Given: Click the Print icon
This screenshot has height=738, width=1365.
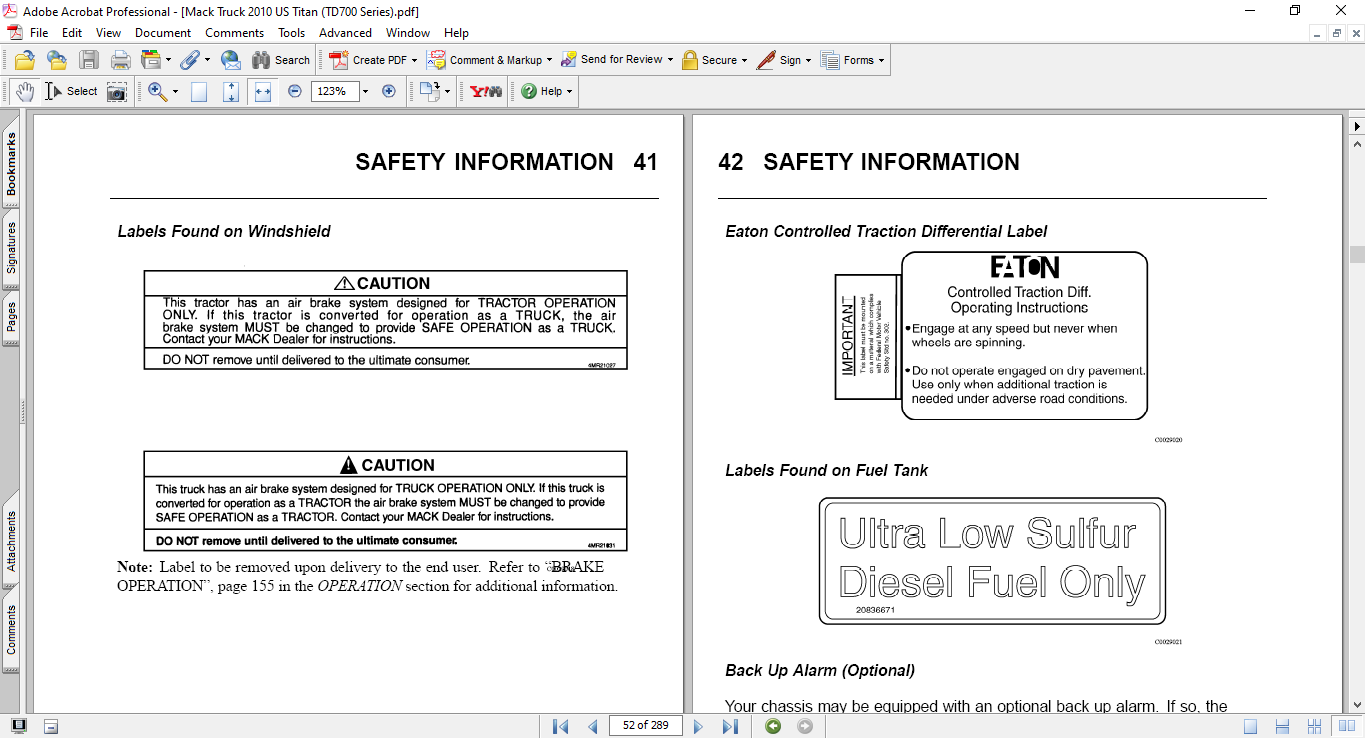Looking at the screenshot, I should coord(120,60).
